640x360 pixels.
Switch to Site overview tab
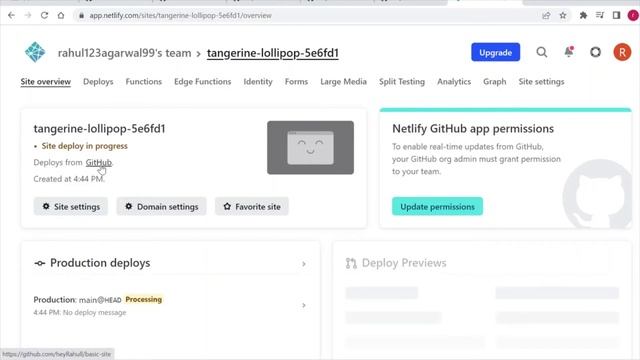point(46,82)
